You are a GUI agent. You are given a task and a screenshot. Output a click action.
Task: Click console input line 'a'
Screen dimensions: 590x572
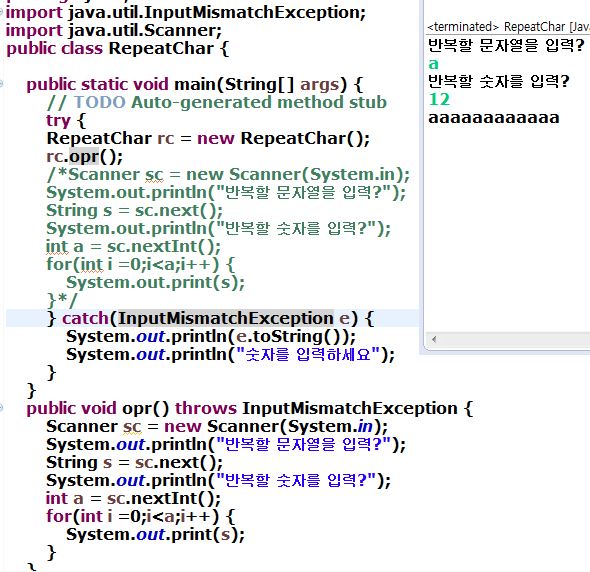(x=433, y=64)
